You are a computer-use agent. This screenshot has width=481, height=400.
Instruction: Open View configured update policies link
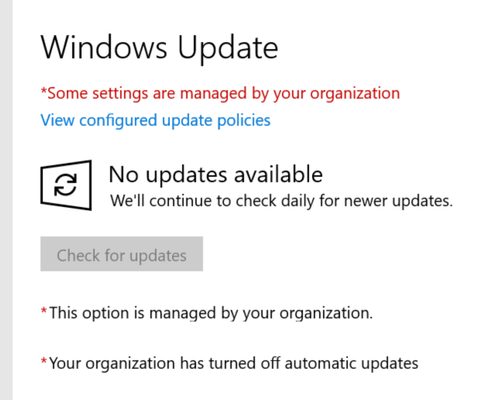[155, 120]
